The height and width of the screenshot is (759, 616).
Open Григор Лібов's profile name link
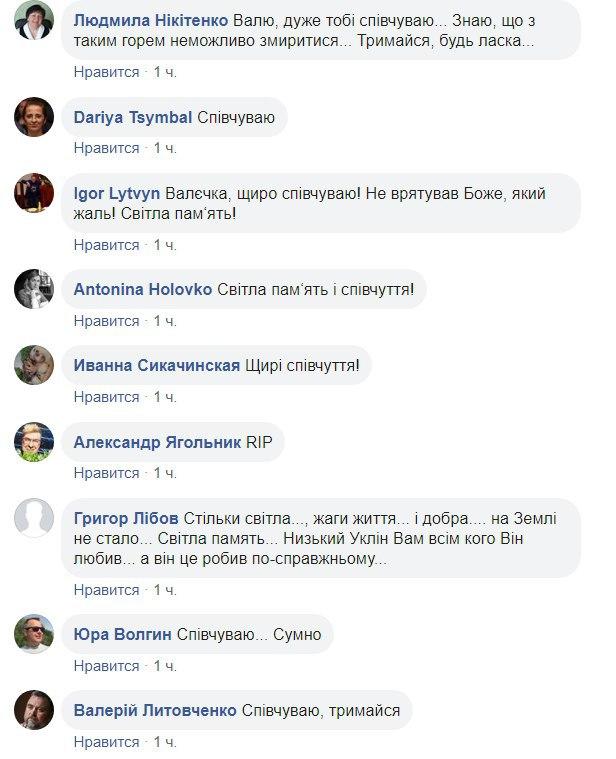tap(126, 519)
